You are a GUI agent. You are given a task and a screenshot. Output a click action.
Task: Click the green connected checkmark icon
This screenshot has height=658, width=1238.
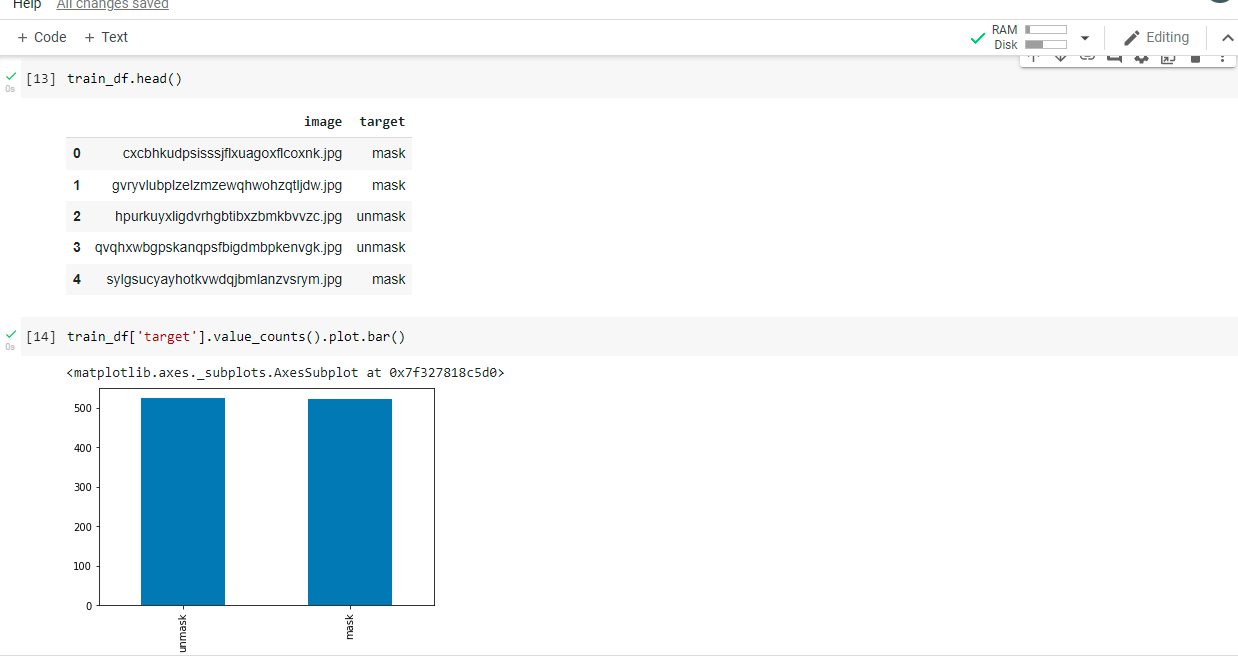pos(978,38)
